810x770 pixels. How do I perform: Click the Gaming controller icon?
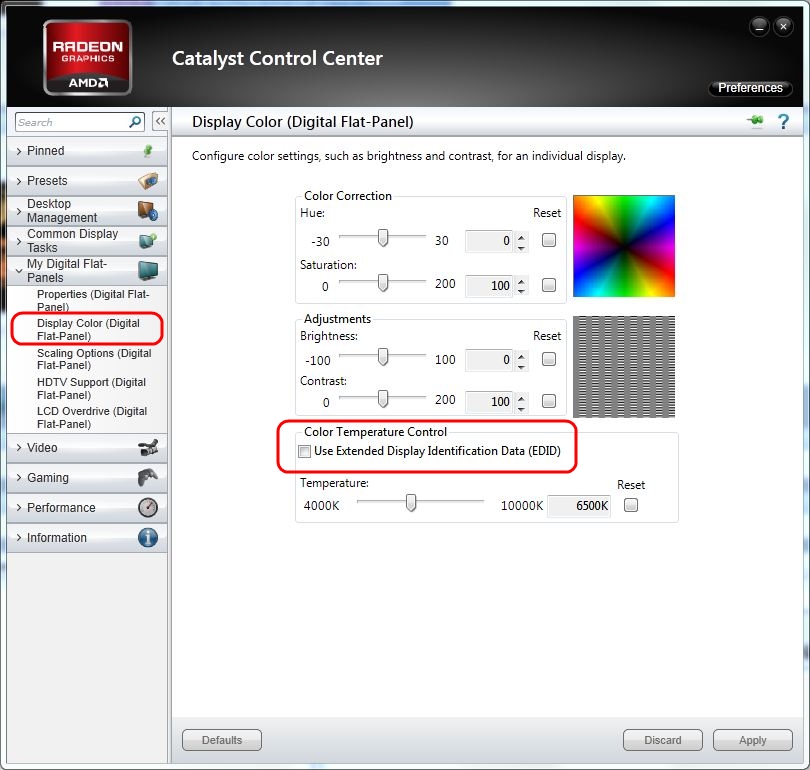click(x=148, y=477)
